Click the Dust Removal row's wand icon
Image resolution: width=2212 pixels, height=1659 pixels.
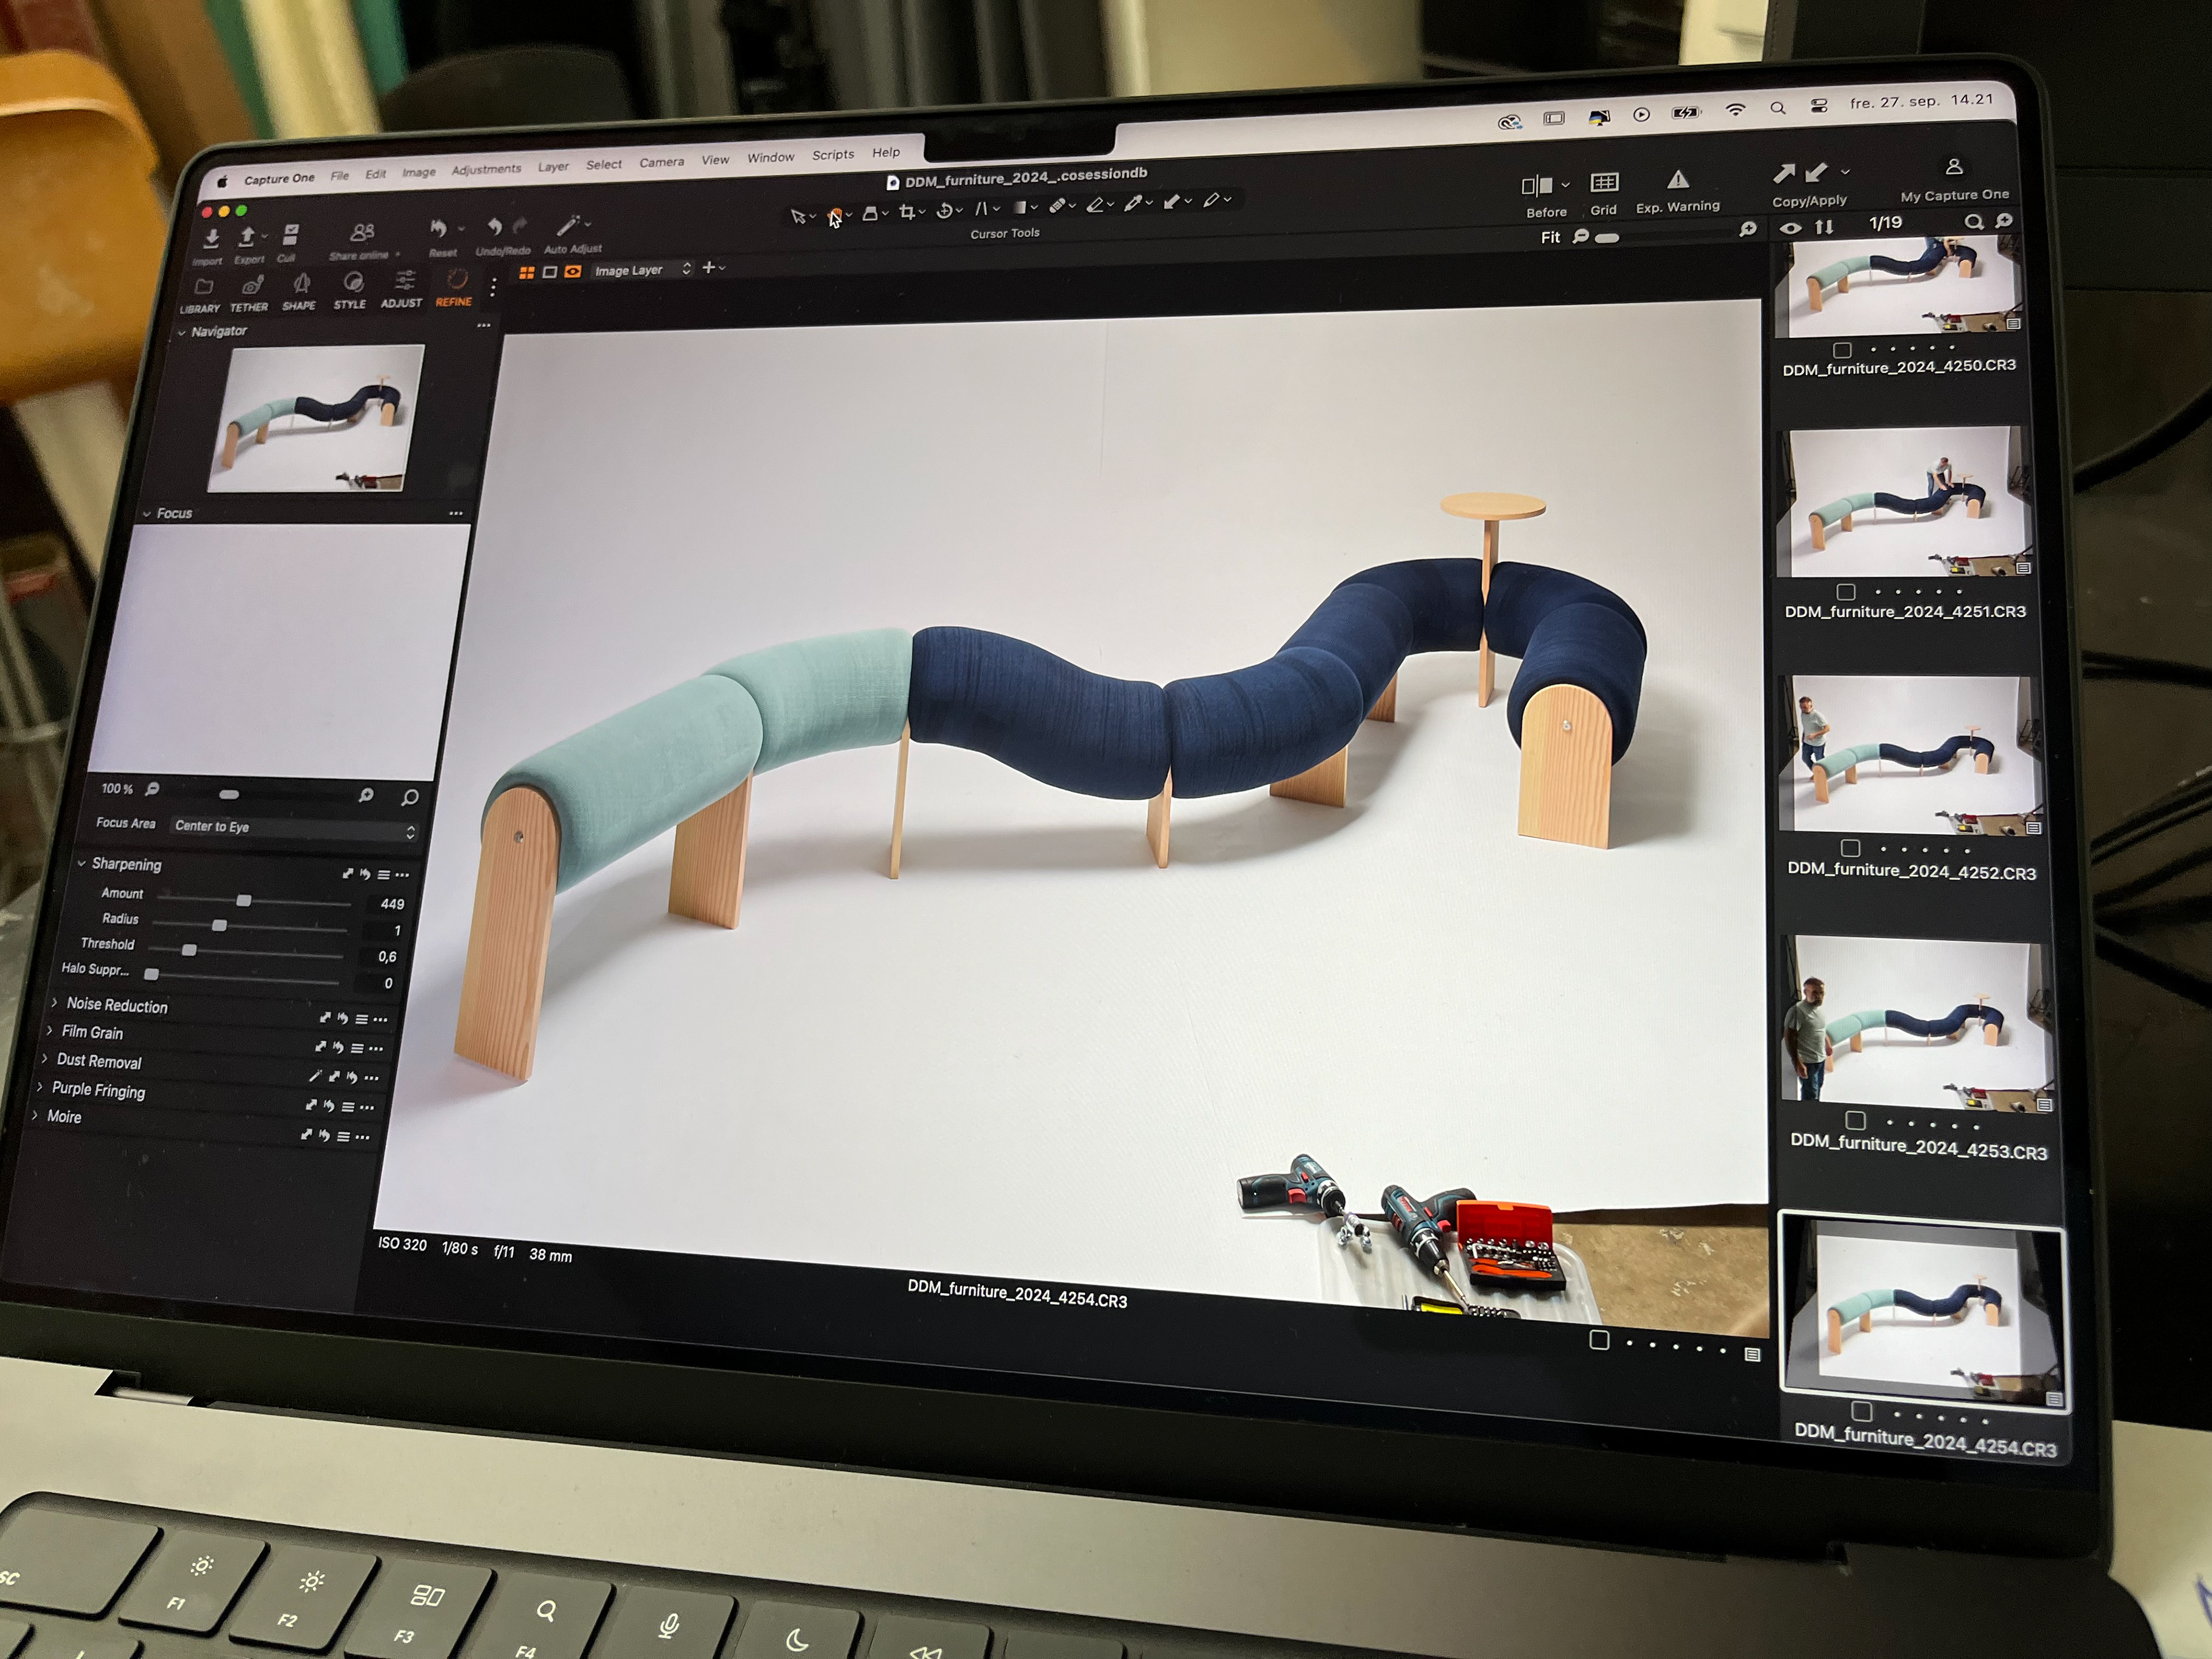coord(315,1076)
